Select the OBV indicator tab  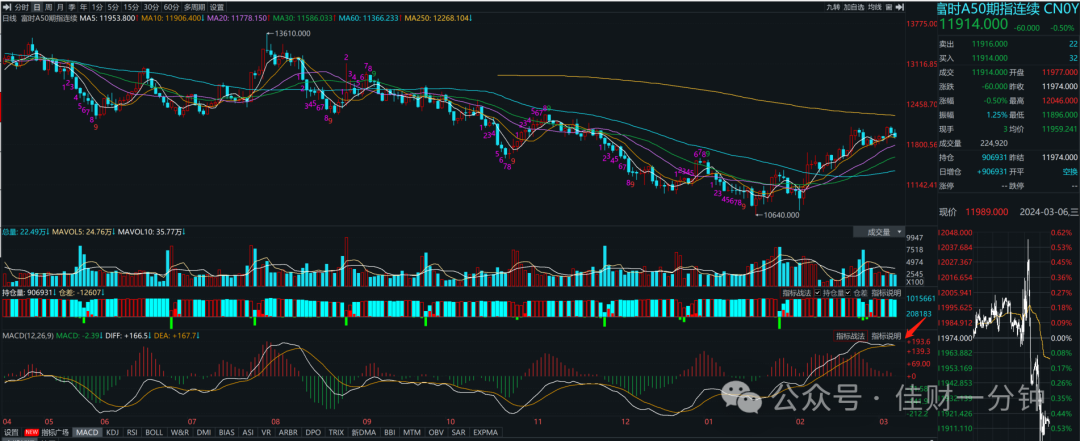click(436, 432)
